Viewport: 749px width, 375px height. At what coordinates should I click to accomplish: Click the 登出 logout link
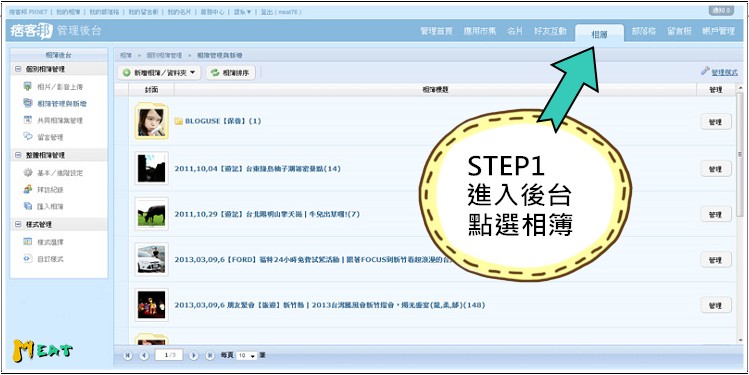[x=266, y=12]
